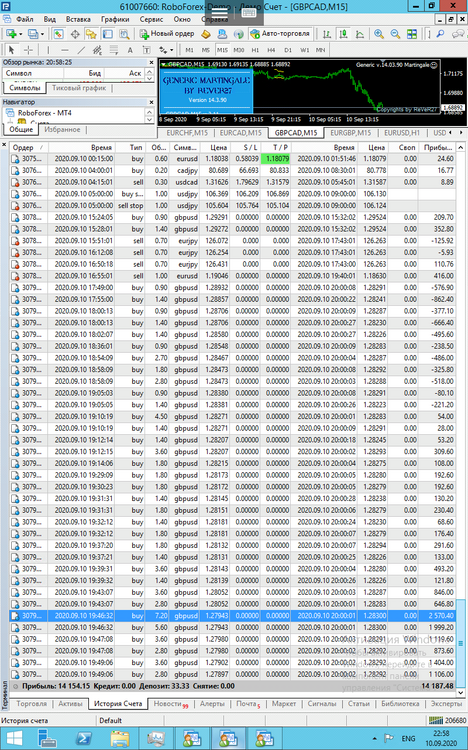Screen dimensions: 468x750
Task: Switch to the EURGBP,M15 chart tab
Action: (x=351, y=133)
